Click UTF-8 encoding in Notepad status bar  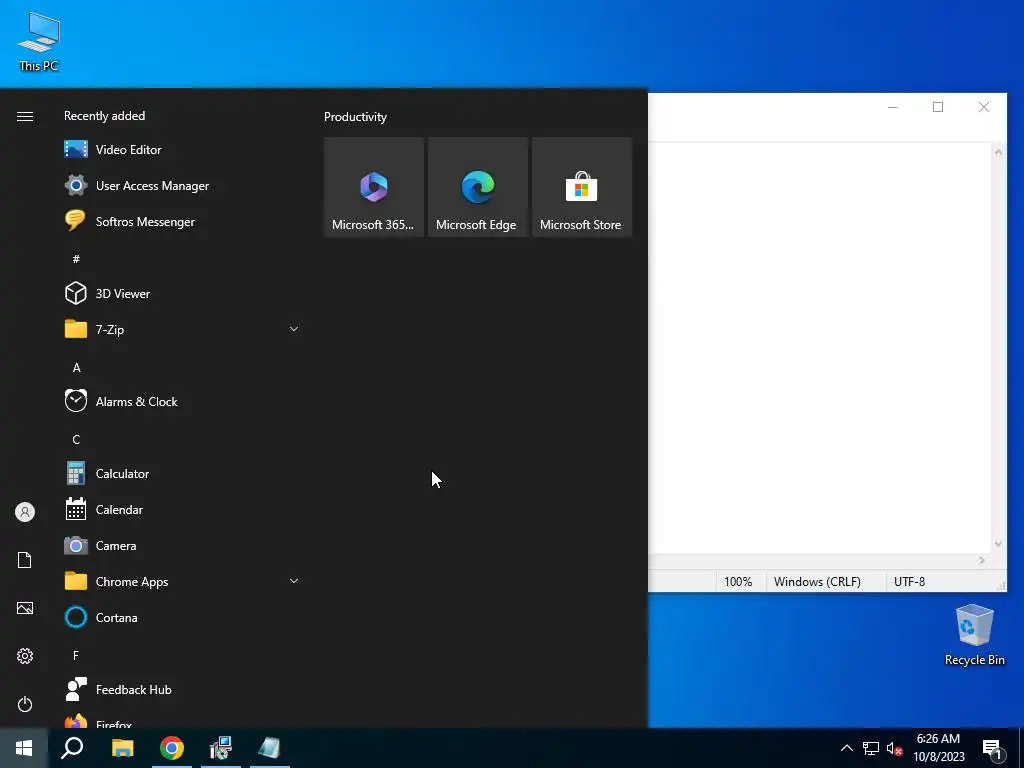909,581
